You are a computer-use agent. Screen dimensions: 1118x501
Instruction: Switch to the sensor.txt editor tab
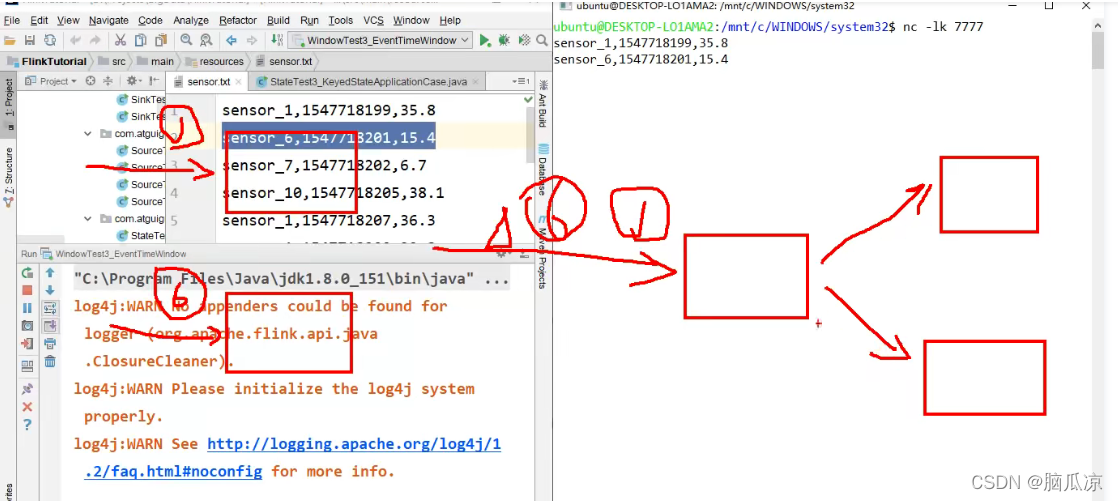click(x=208, y=82)
